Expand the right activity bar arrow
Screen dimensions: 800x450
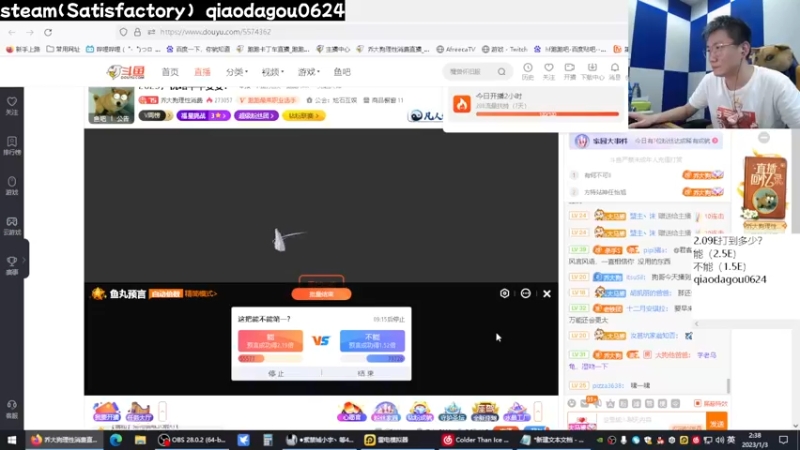538,411
